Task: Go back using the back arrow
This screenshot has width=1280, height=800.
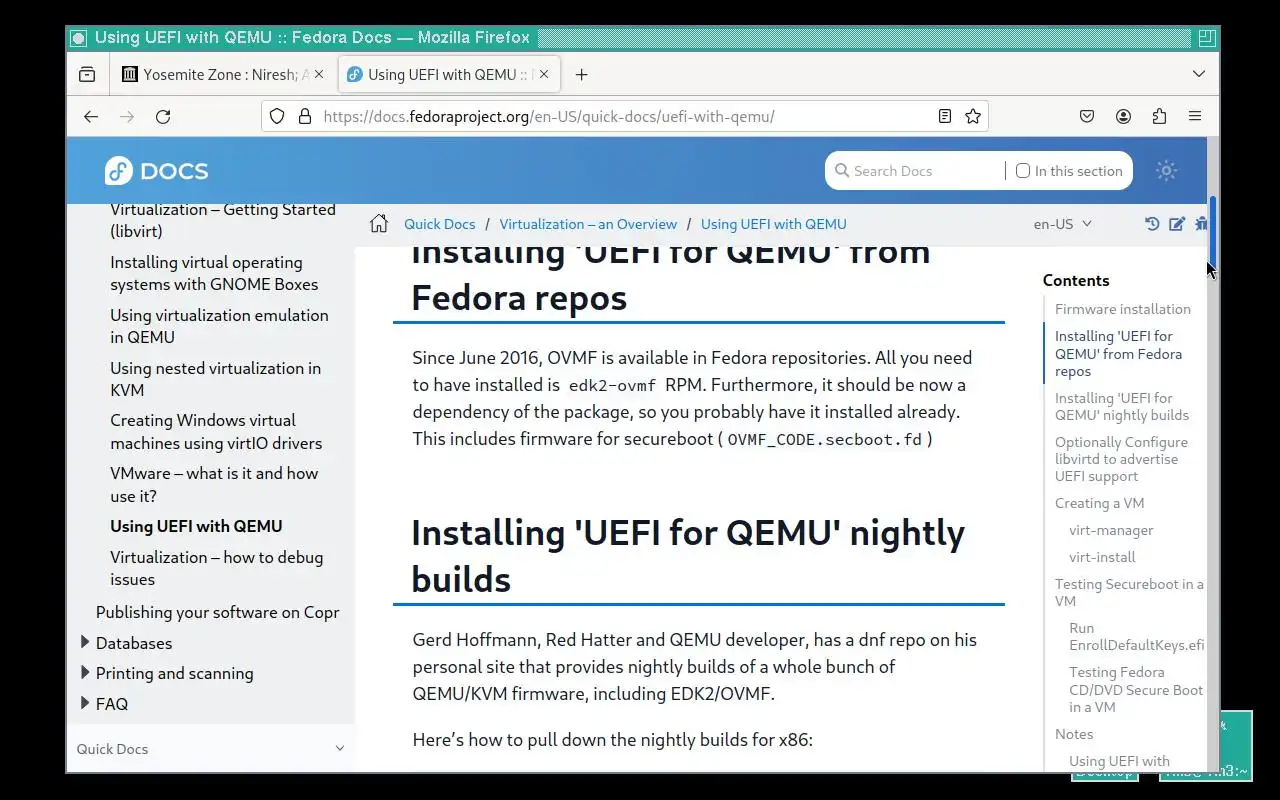Action: click(x=91, y=117)
